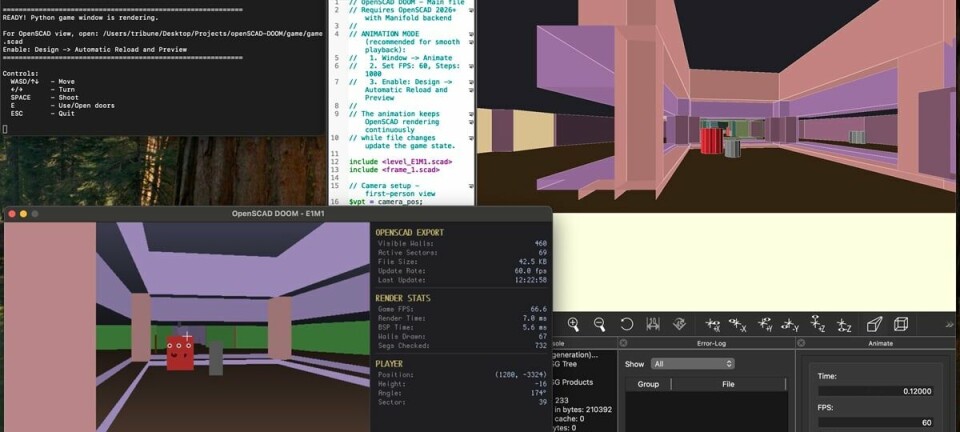This screenshot has height=432, width=960.
Task: Click the Visible Walls value 460
Action: [x=541, y=244]
